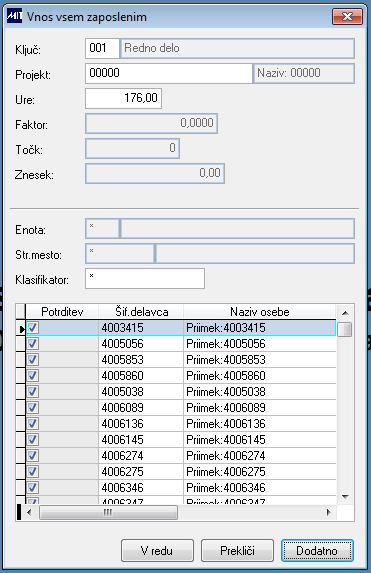Screen dimensions: 371x573
Task: Click the V redu button
Action: [x=157, y=550]
